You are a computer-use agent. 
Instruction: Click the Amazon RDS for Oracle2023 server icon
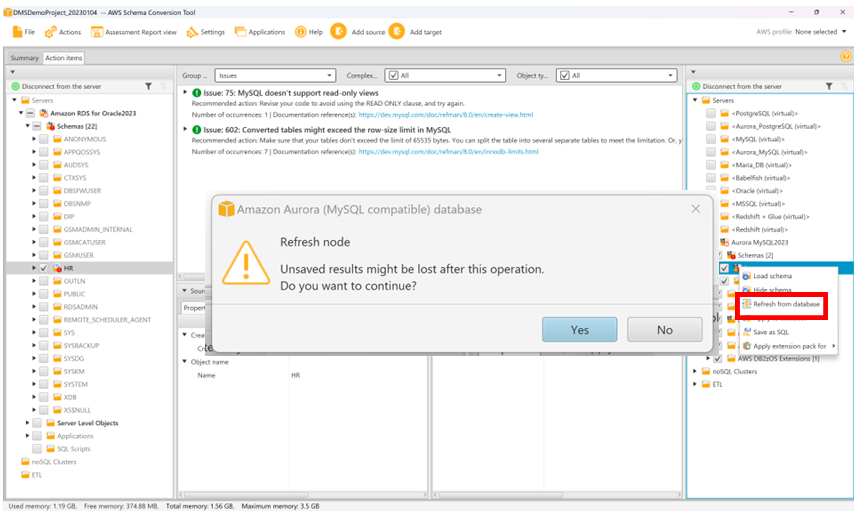(44, 113)
